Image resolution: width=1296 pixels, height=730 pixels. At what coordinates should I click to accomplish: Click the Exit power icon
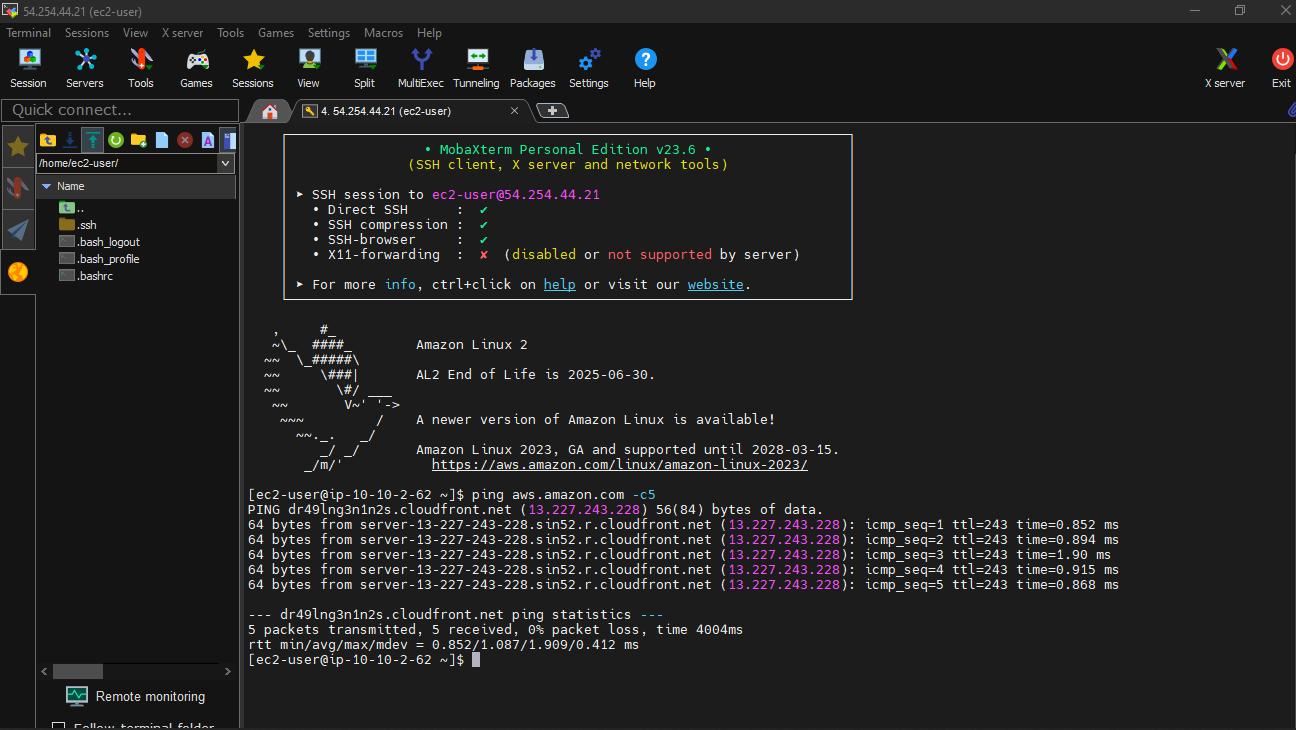pos(1281,68)
